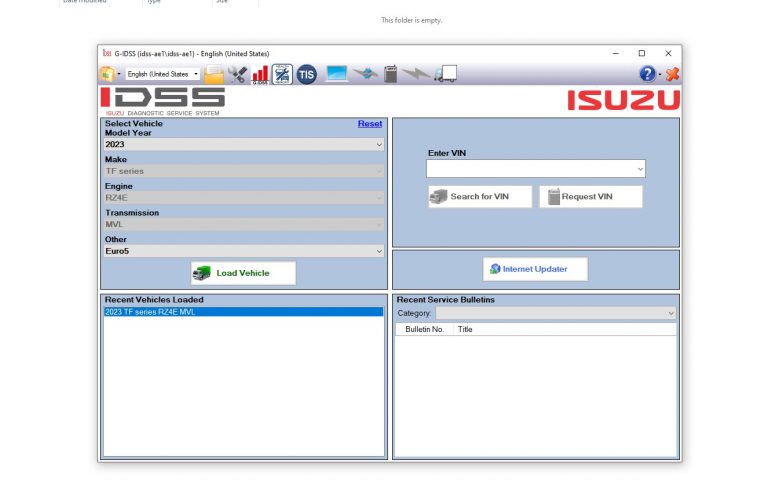The image size is (768, 489).
Task: Open the blue question mark help icon
Action: (648, 74)
